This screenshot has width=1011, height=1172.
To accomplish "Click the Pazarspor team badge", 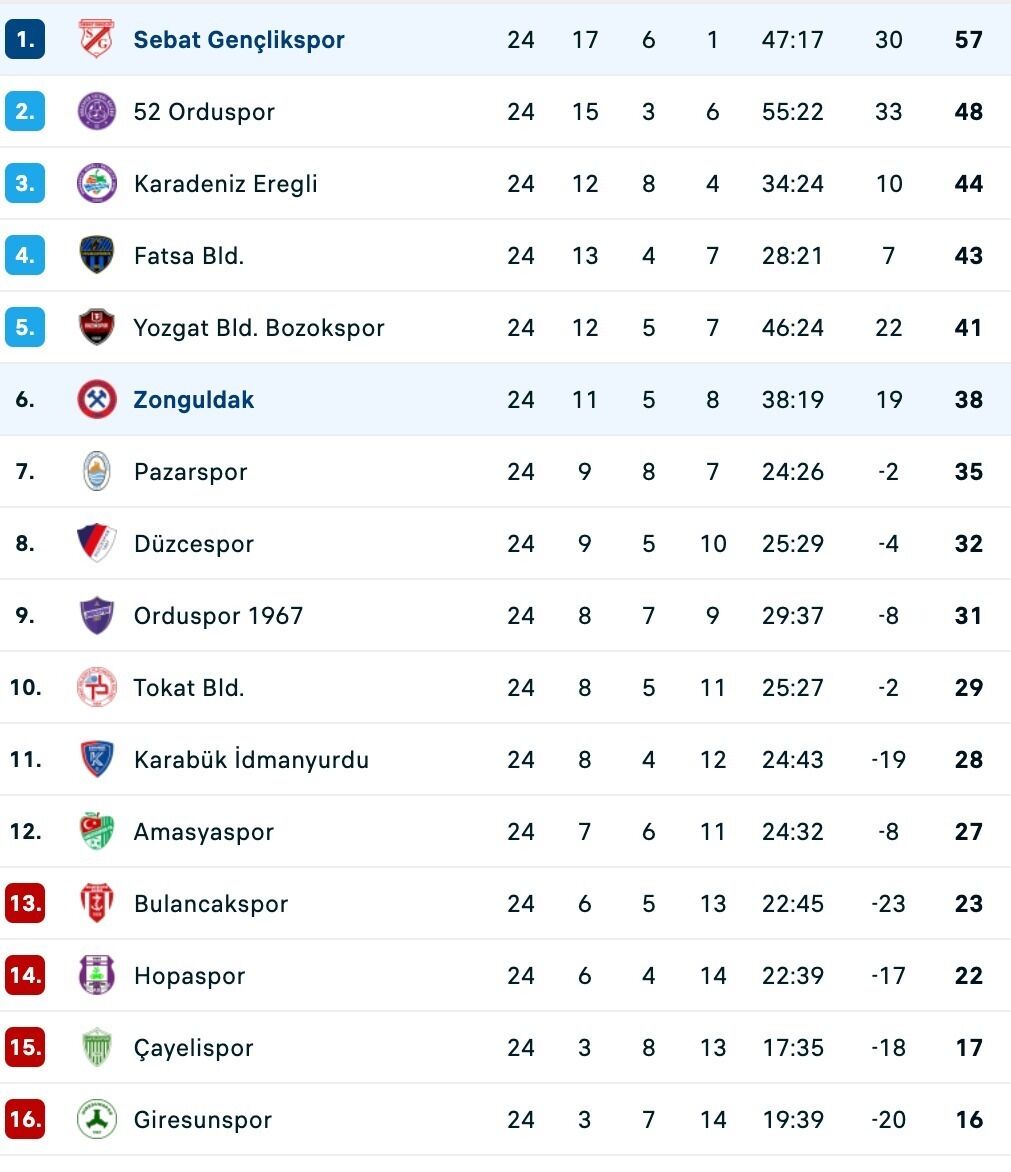I will (97, 472).
